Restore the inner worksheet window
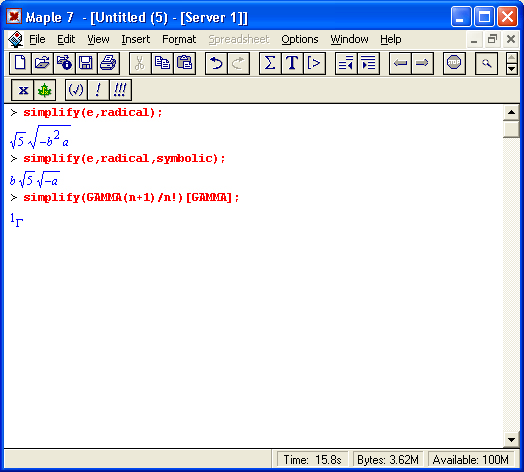Image resolution: width=524 pixels, height=472 pixels. coord(492,39)
